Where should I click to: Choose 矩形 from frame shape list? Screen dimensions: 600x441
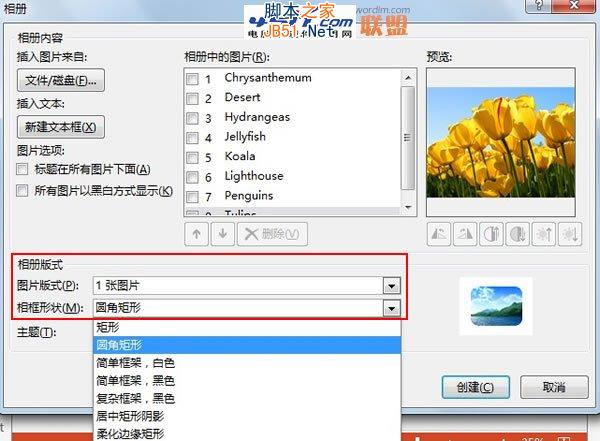coord(247,327)
